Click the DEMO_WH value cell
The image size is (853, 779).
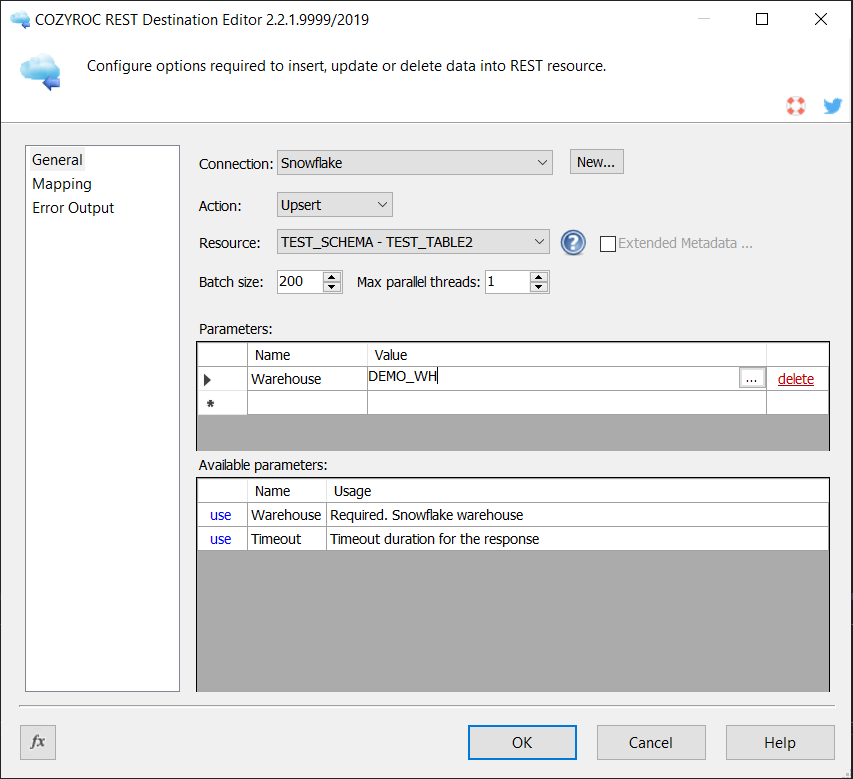click(553, 378)
